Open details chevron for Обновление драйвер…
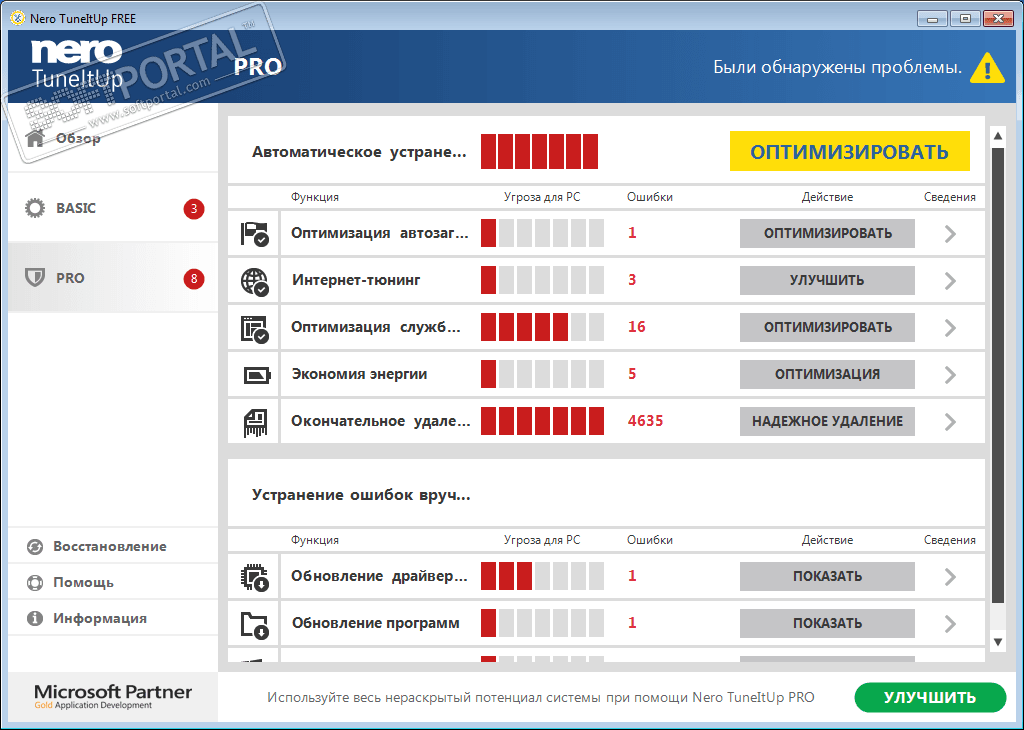Image resolution: width=1024 pixels, height=730 pixels. pos(950,577)
